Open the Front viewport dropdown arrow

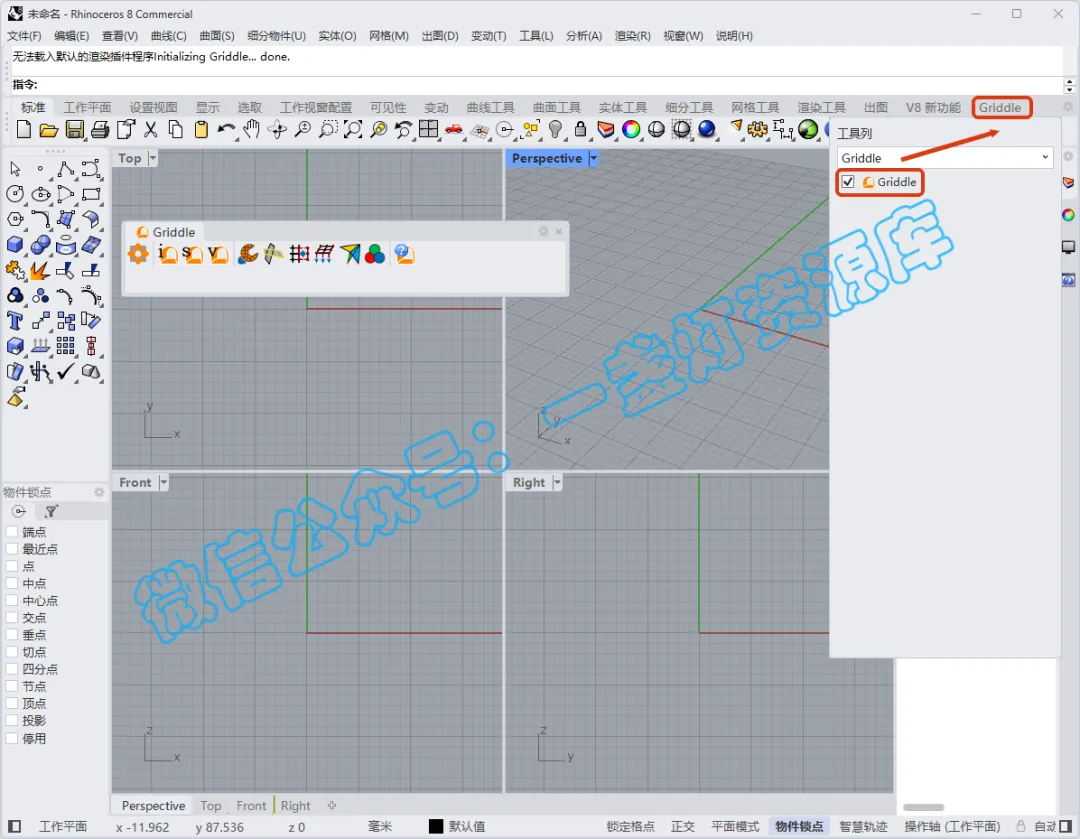tap(163, 482)
